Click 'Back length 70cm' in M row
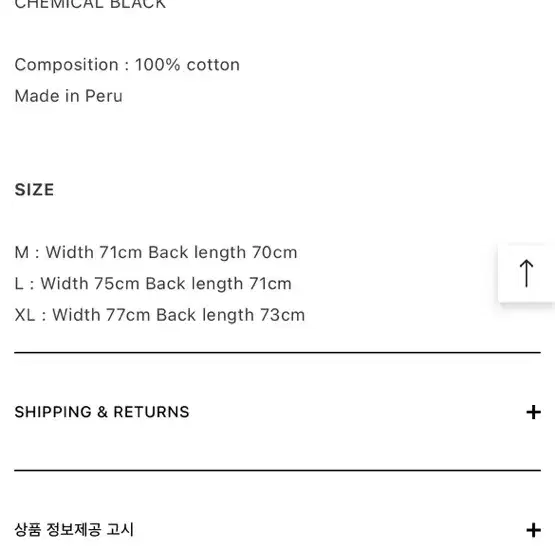 [x=223, y=252]
